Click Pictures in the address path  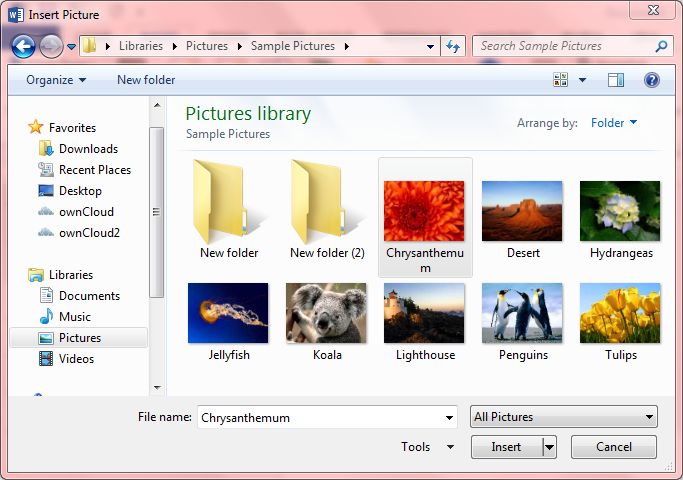coord(206,46)
